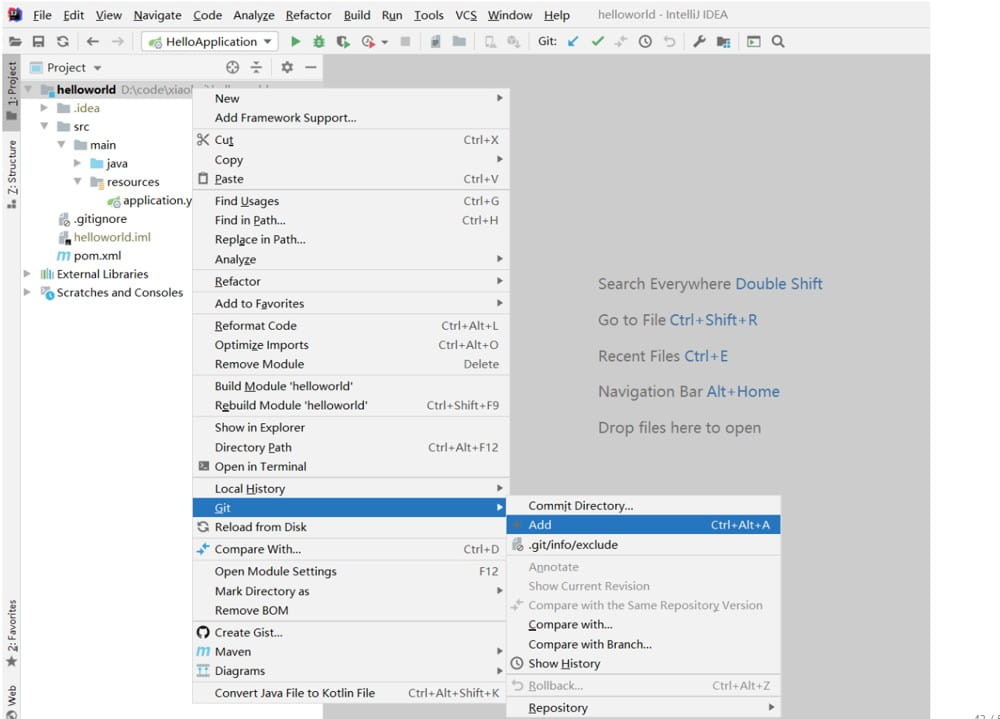Image resolution: width=1000 pixels, height=719 pixels.
Task: Open Project panel gear options
Action: (x=287, y=67)
